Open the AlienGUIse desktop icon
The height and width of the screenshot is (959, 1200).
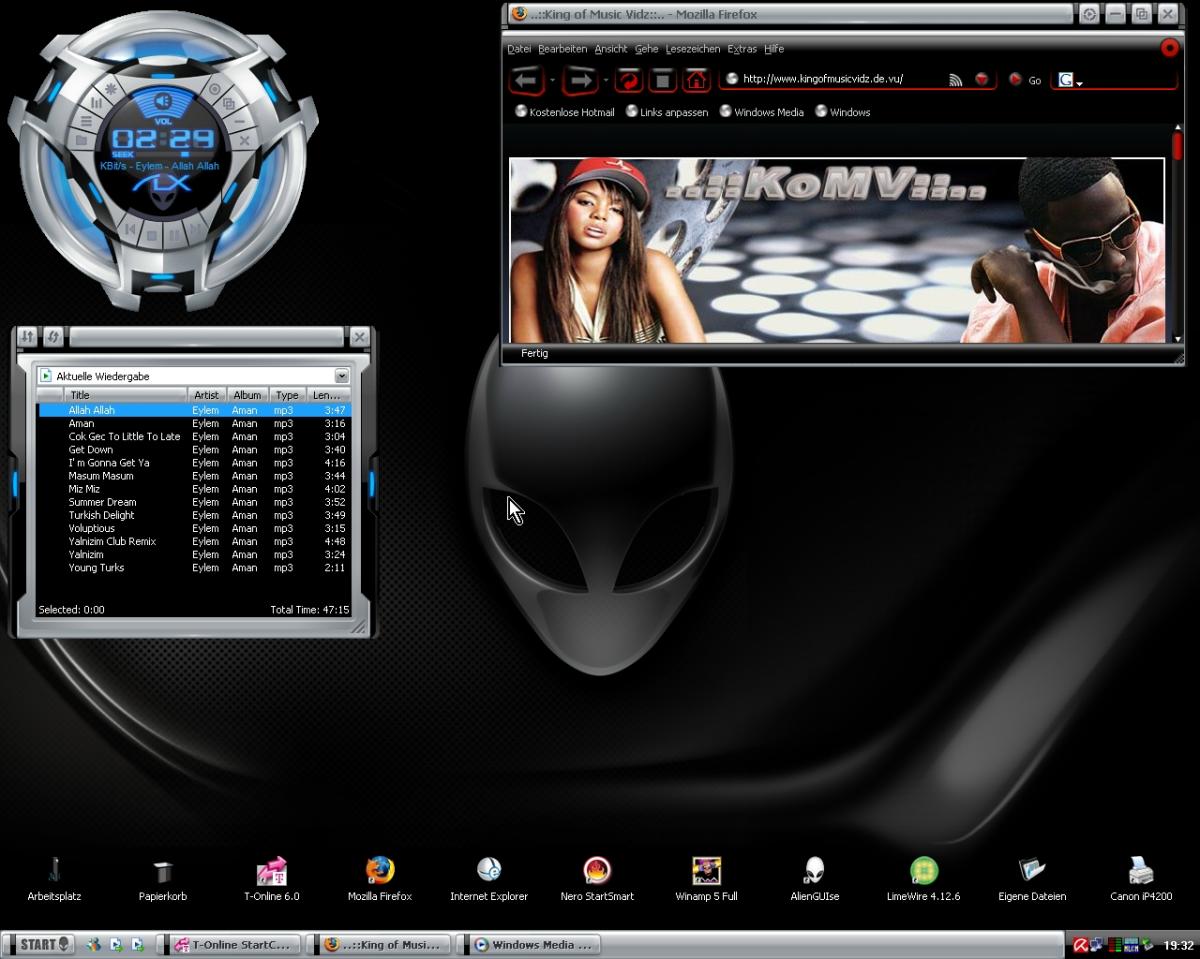pos(815,879)
